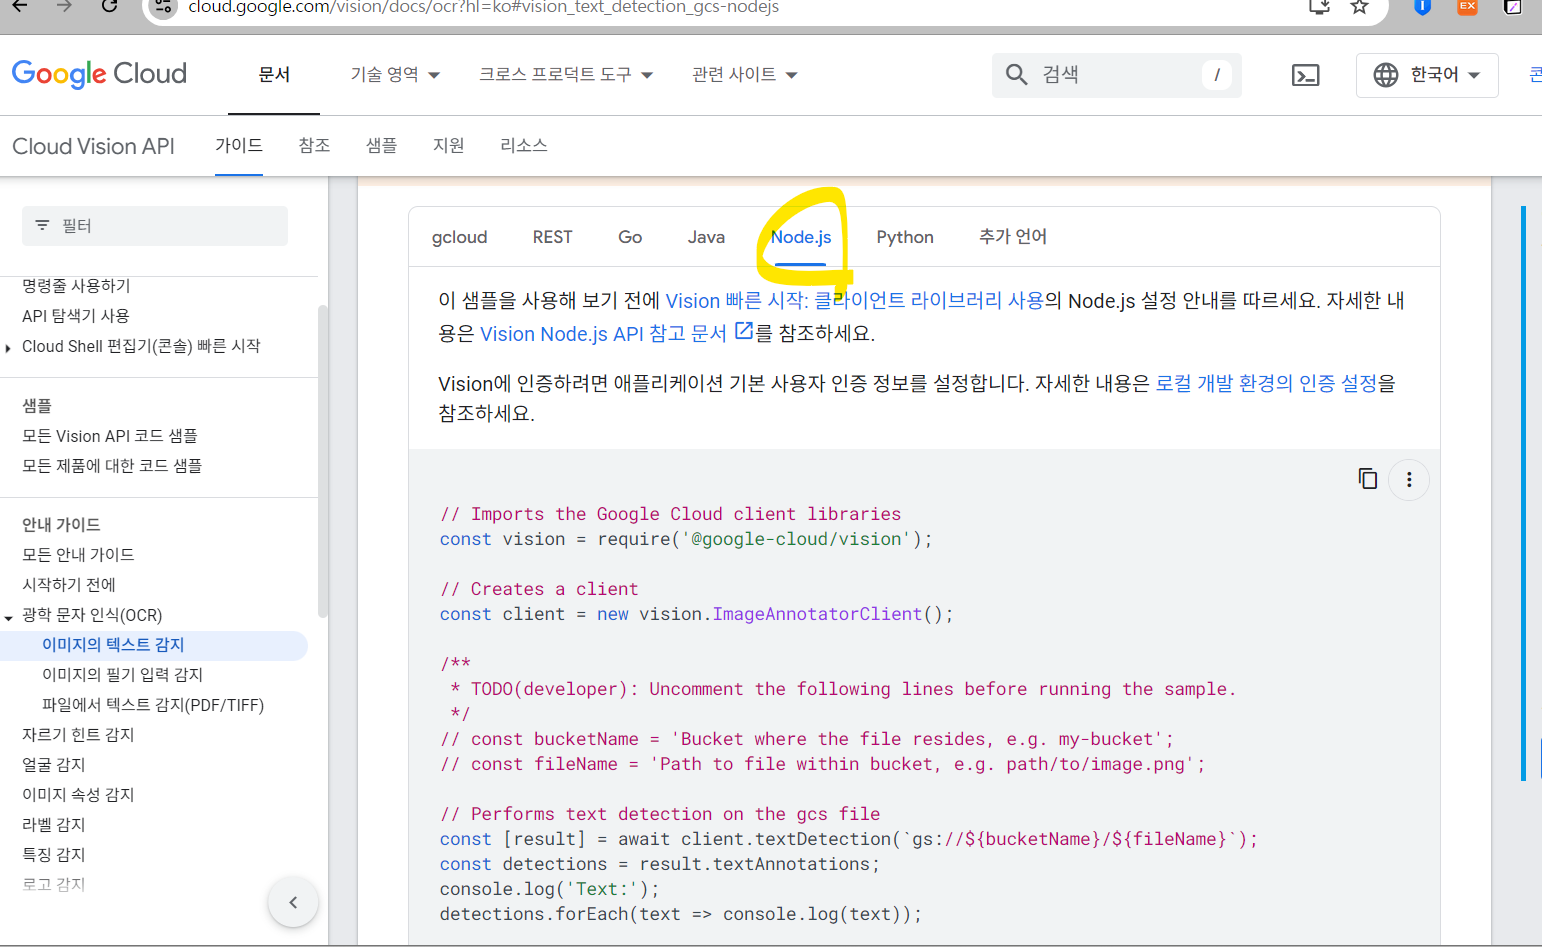
Task: Select 이미지의 텍스트 감지 sidebar item
Action: point(154,645)
